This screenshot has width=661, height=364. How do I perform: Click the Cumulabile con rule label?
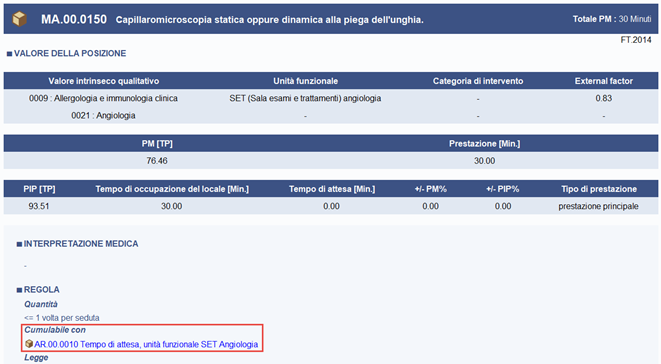tap(55, 330)
